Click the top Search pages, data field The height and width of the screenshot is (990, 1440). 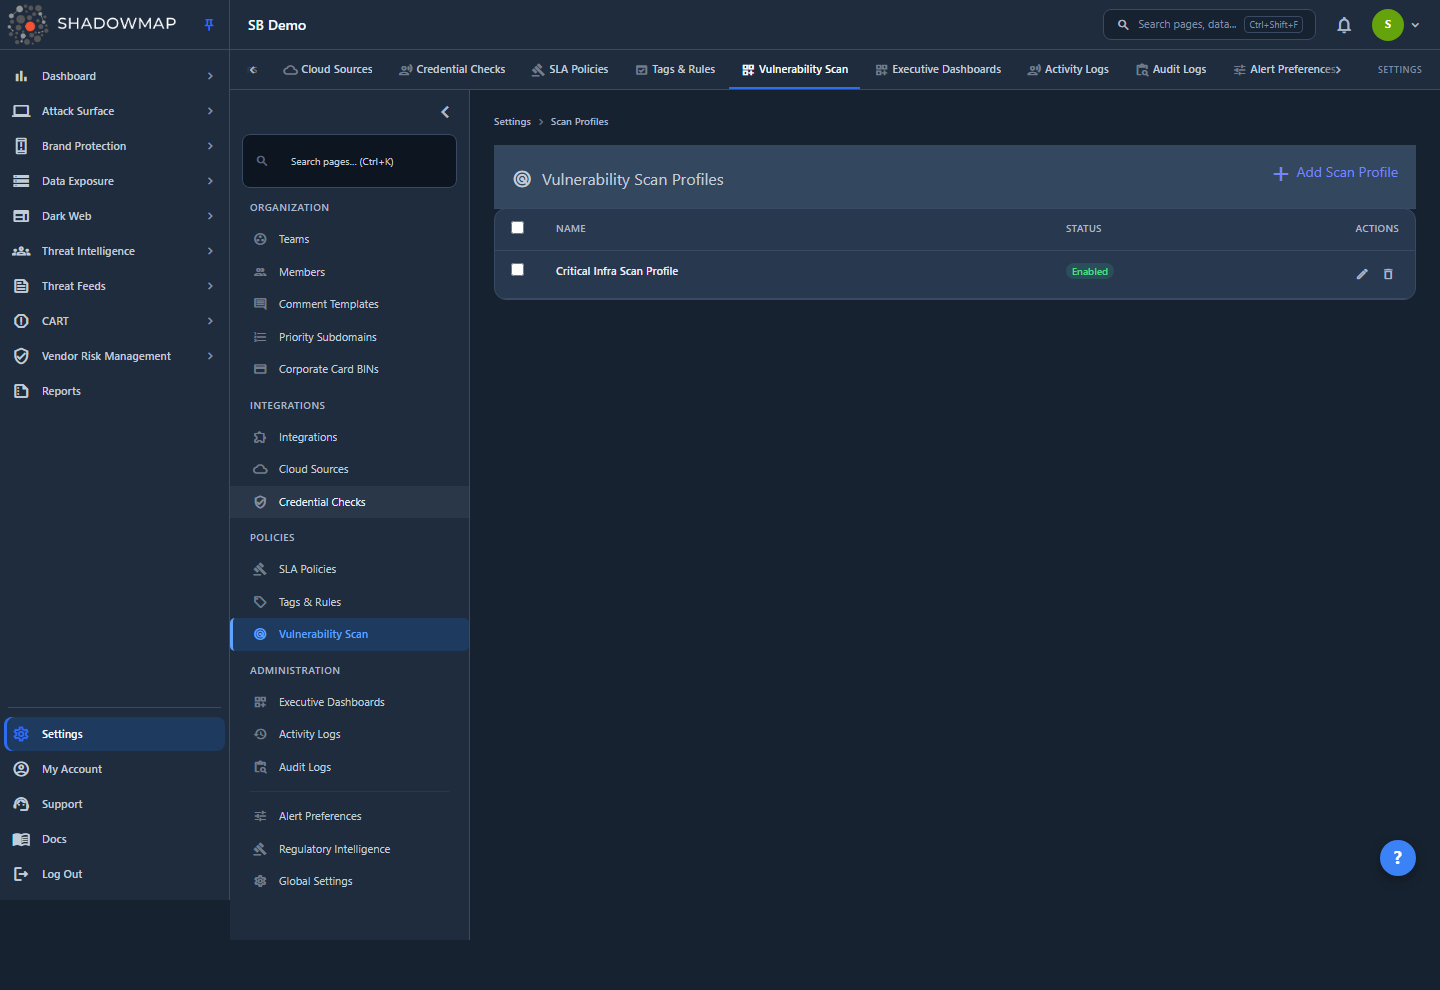coord(1209,25)
